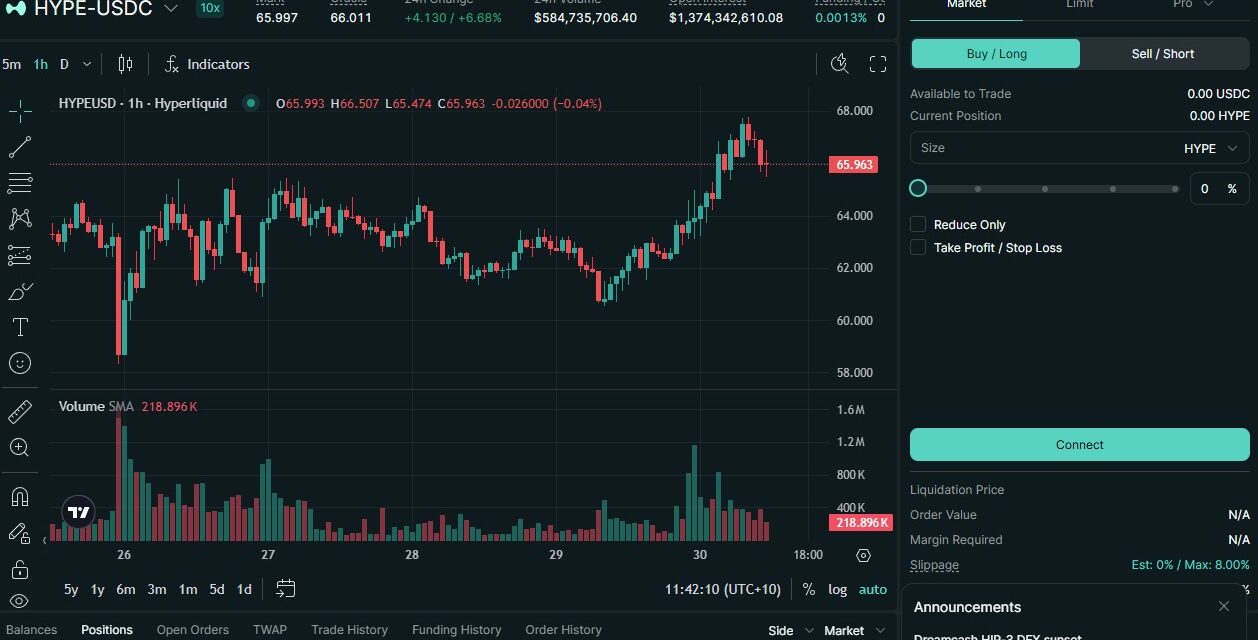
Task: Activate the zoom in tool
Action: click(20, 447)
